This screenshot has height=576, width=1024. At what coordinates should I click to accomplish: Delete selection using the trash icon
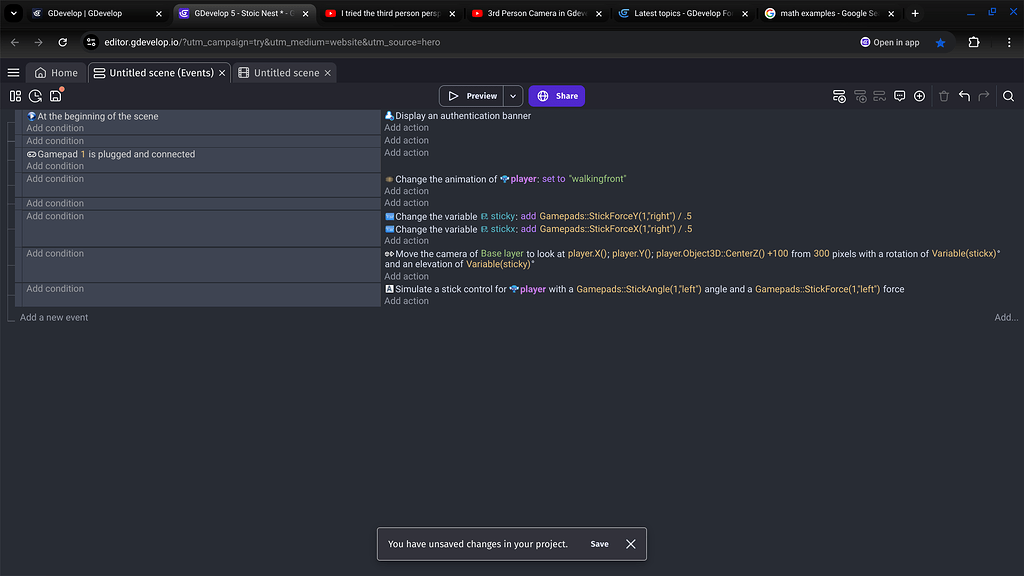coord(943,96)
